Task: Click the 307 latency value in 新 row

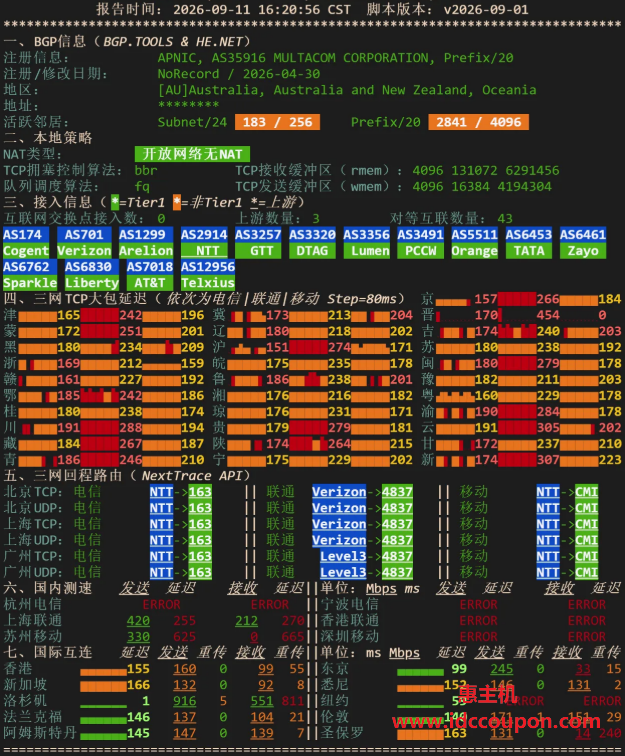Action: click(548, 459)
